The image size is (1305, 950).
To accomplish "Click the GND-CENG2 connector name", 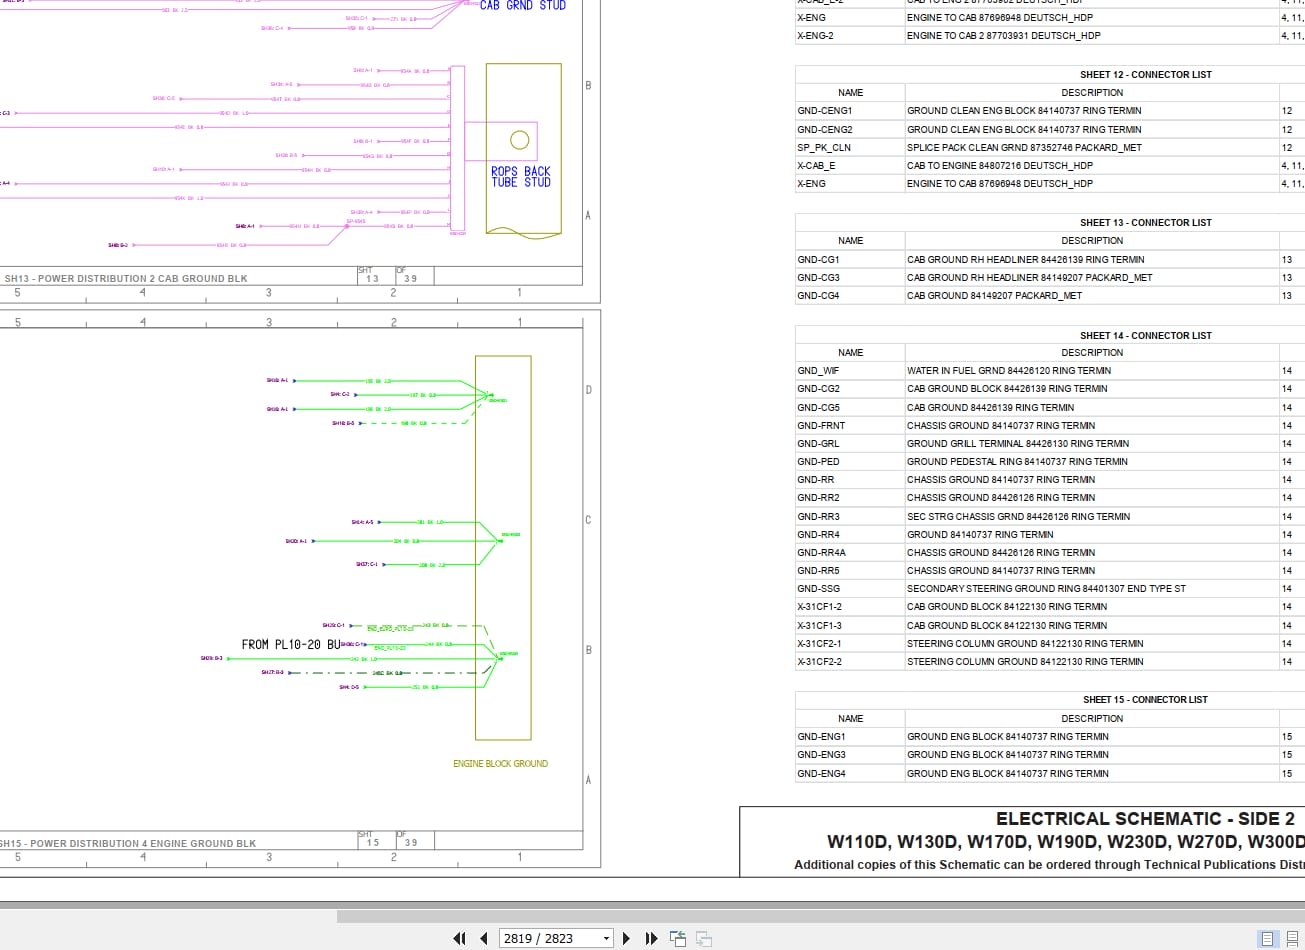I will [824, 129].
